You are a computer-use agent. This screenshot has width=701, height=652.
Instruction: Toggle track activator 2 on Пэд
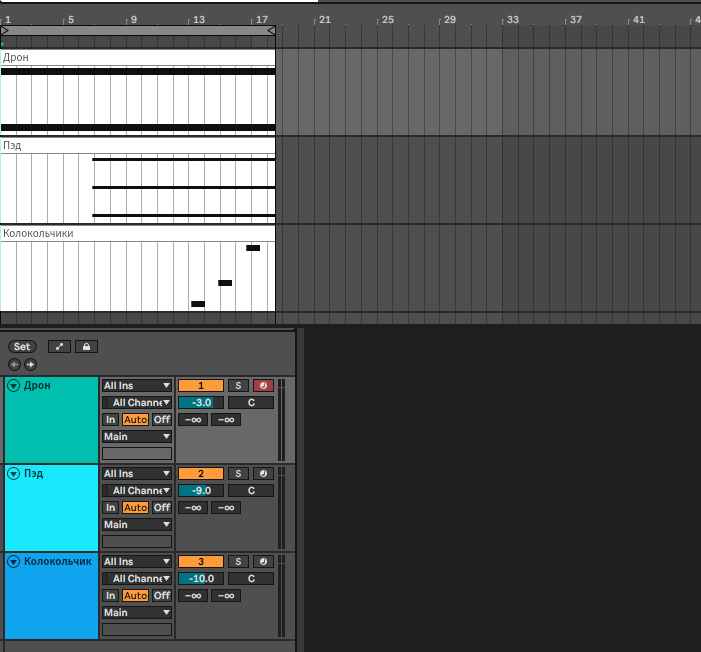click(x=201, y=474)
